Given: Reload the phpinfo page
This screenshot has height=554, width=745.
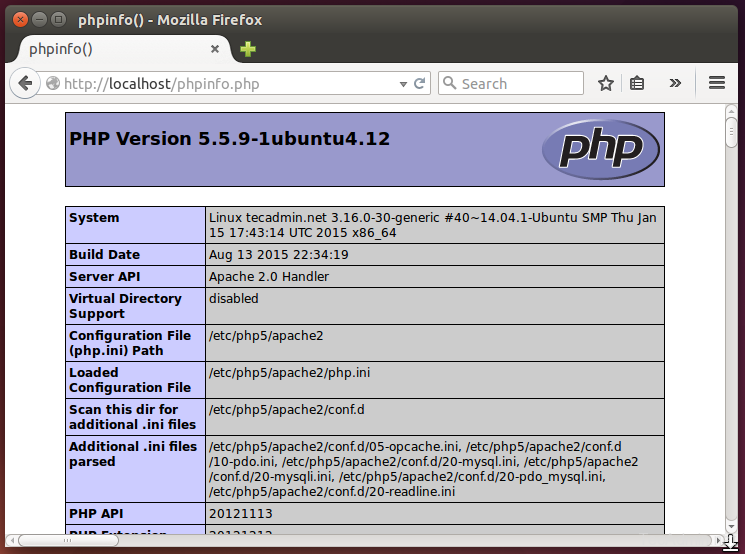Looking at the screenshot, I should click(420, 84).
